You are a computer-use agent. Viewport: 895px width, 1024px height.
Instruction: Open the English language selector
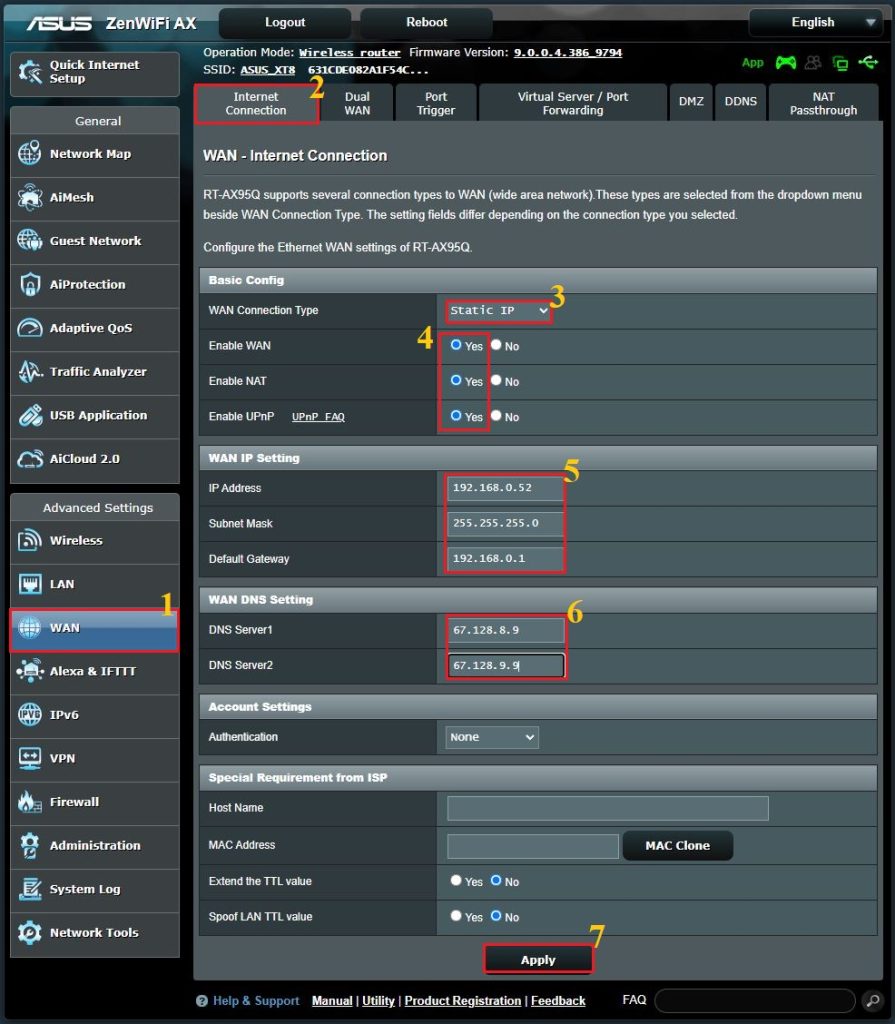click(814, 22)
